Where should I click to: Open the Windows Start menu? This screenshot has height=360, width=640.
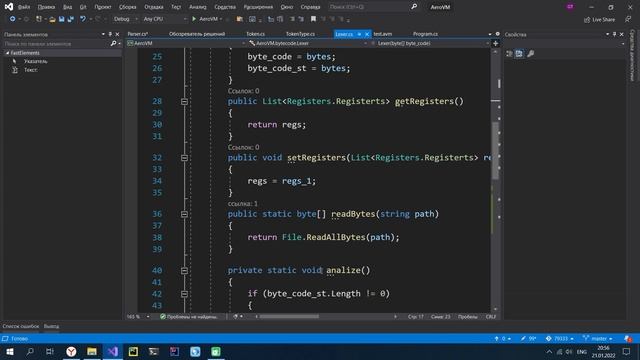tap(9, 351)
